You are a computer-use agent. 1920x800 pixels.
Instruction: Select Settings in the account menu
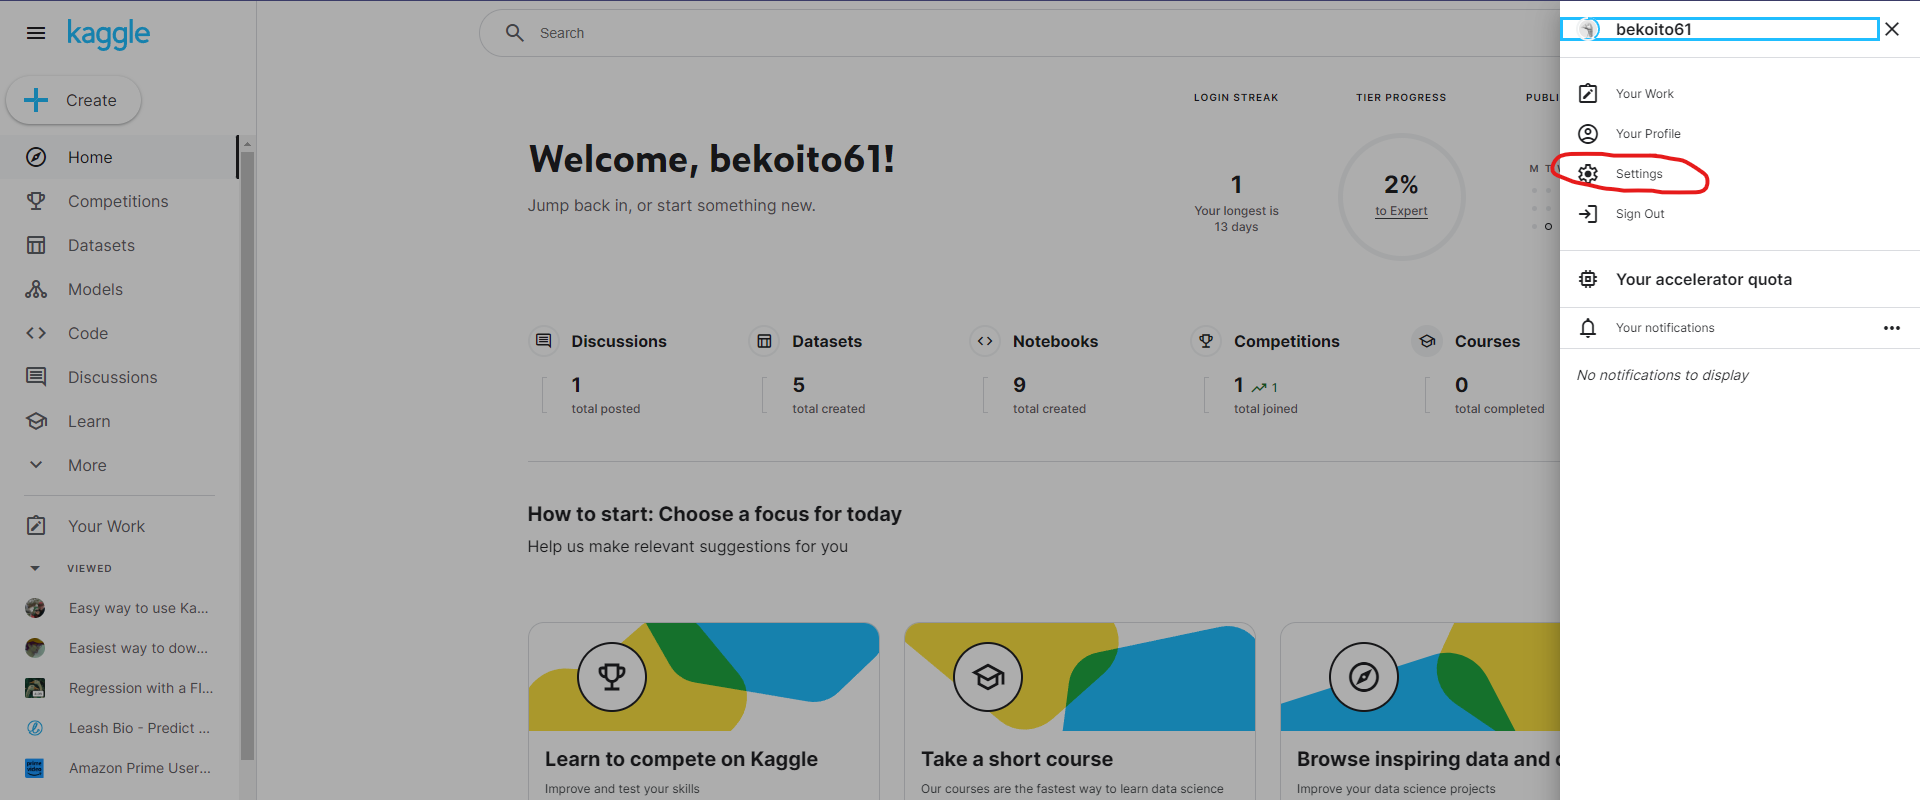pyautogui.click(x=1639, y=174)
